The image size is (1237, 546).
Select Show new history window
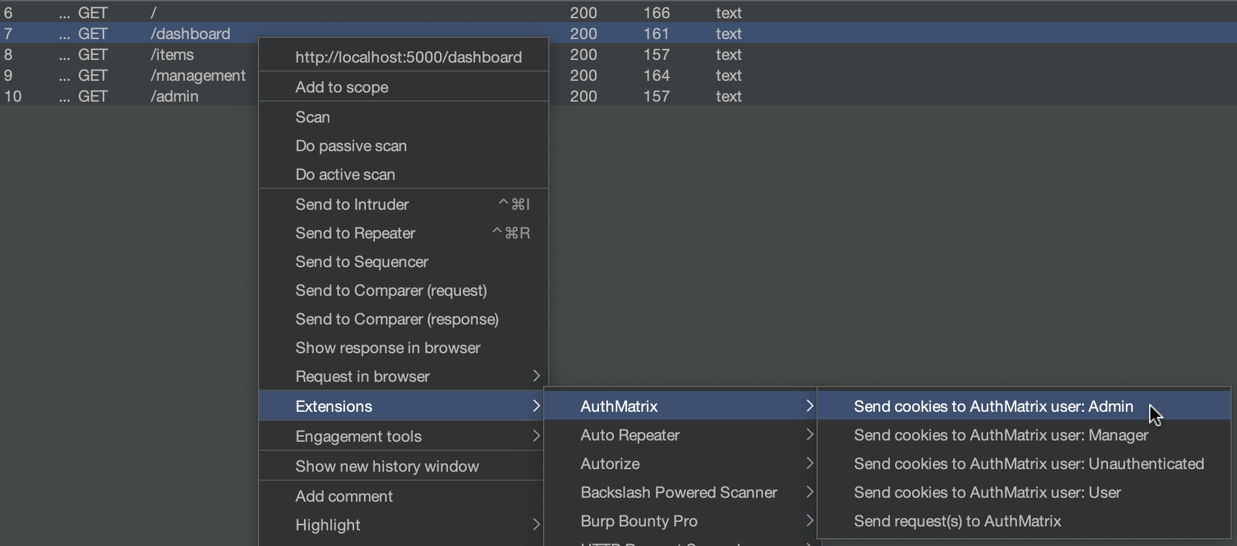pyautogui.click(x=403, y=466)
